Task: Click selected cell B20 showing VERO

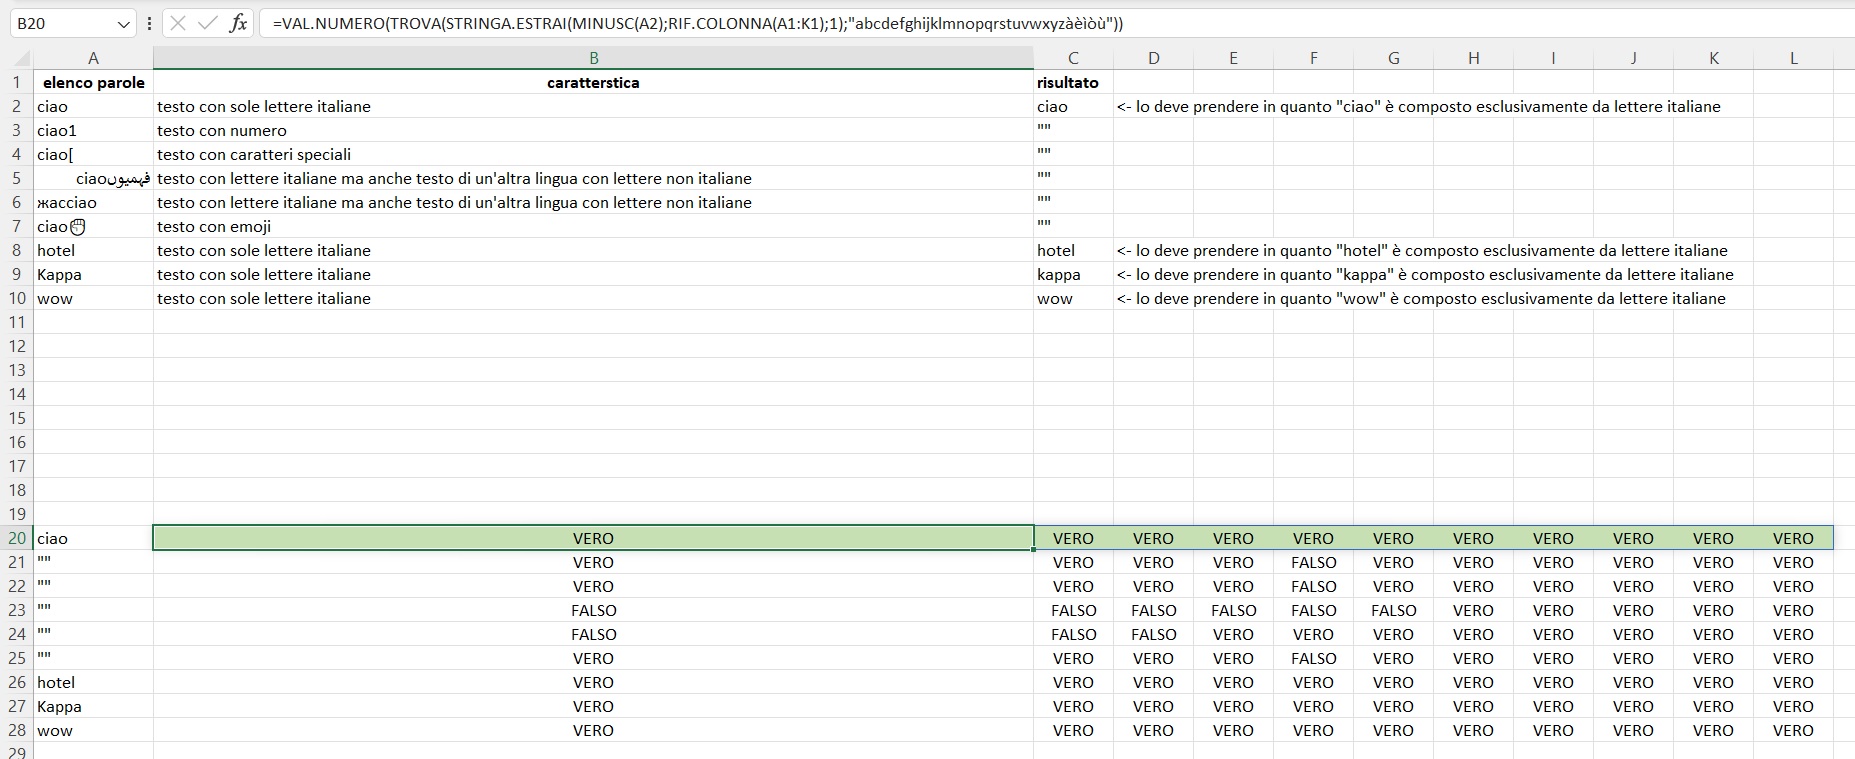Action: pyautogui.click(x=593, y=538)
